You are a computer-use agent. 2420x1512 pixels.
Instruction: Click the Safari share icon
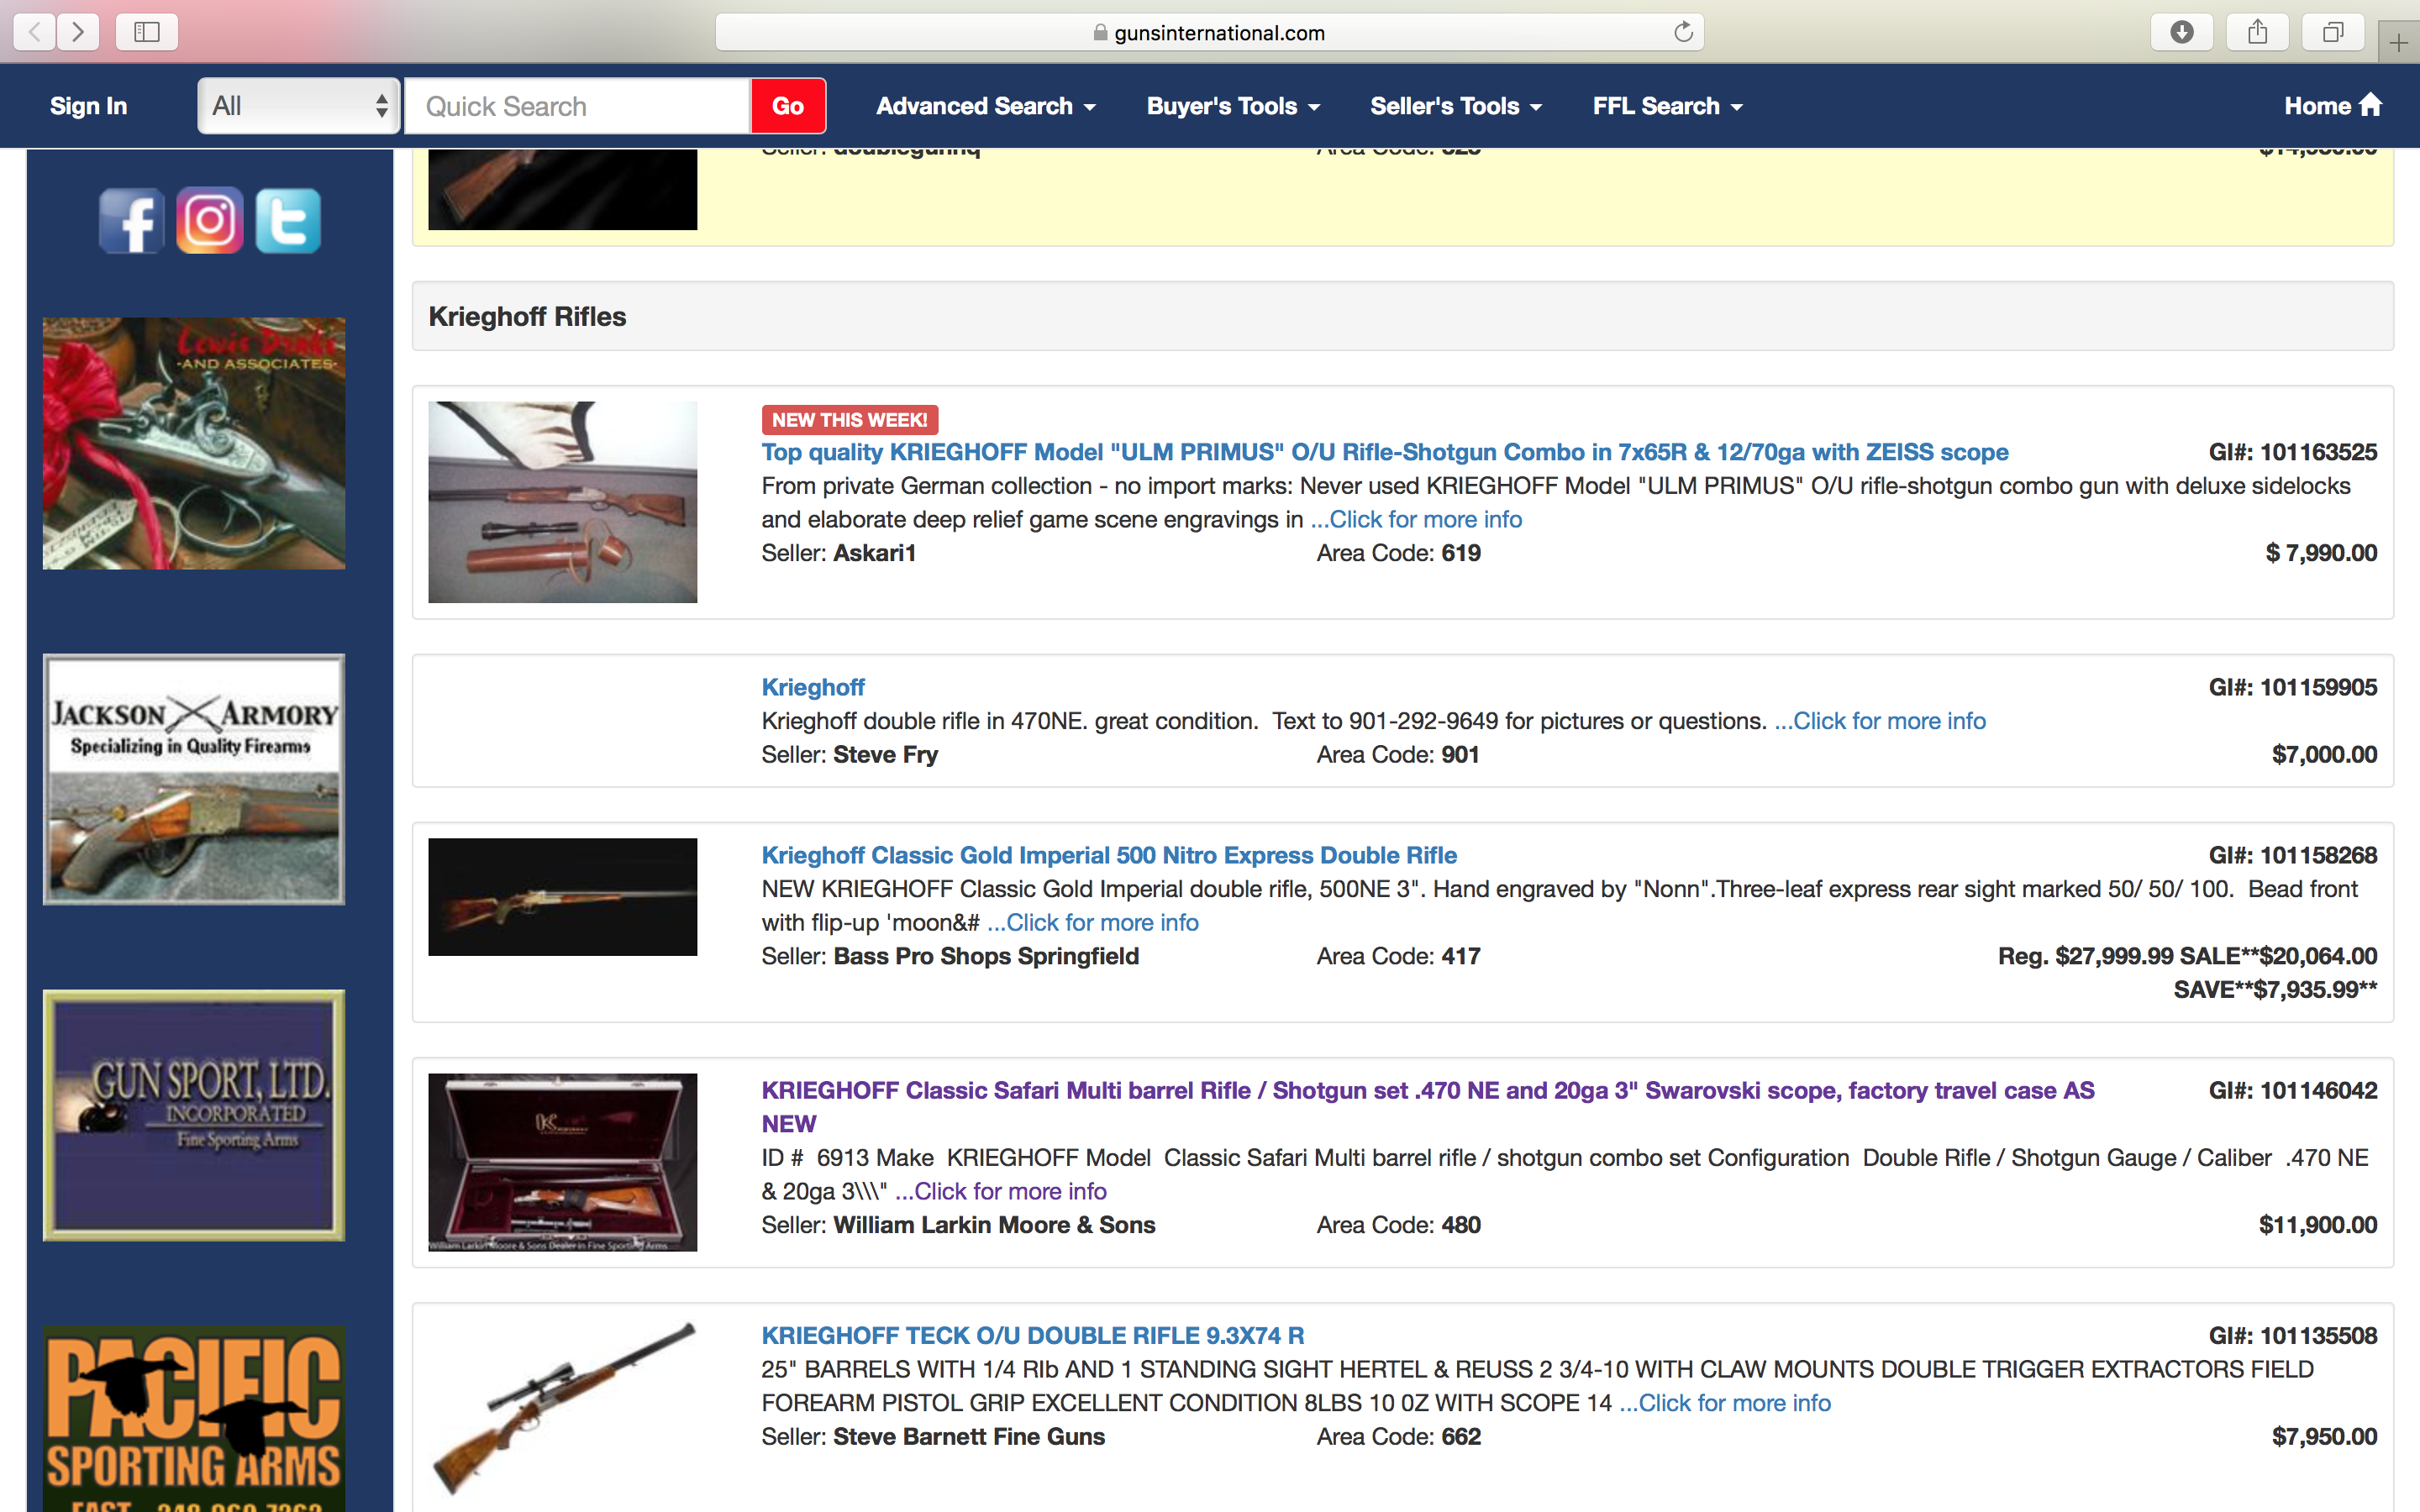click(2258, 32)
